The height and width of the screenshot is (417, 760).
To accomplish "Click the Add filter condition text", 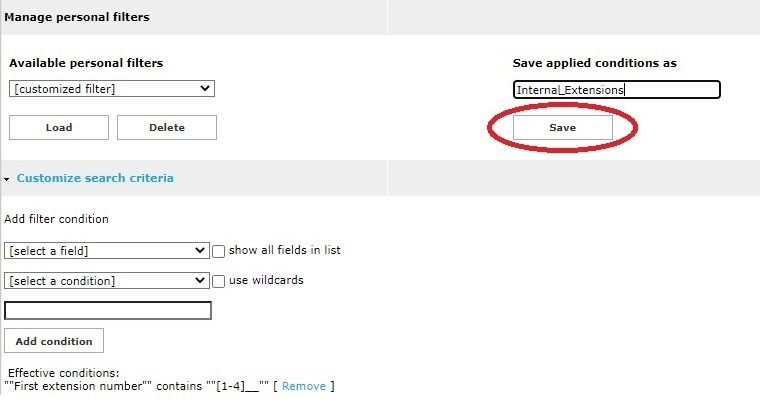I will click(57, 219).
